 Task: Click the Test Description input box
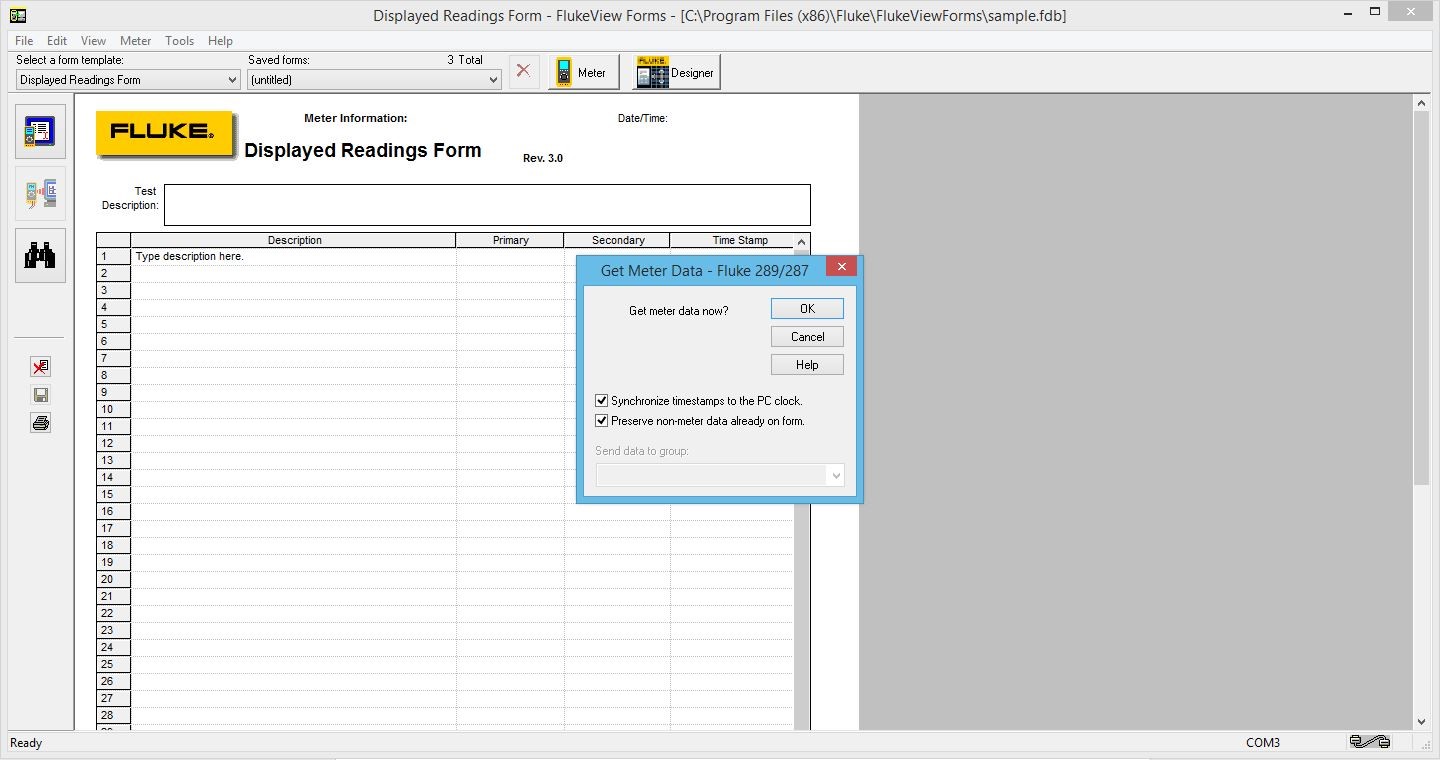pos(487,205)
